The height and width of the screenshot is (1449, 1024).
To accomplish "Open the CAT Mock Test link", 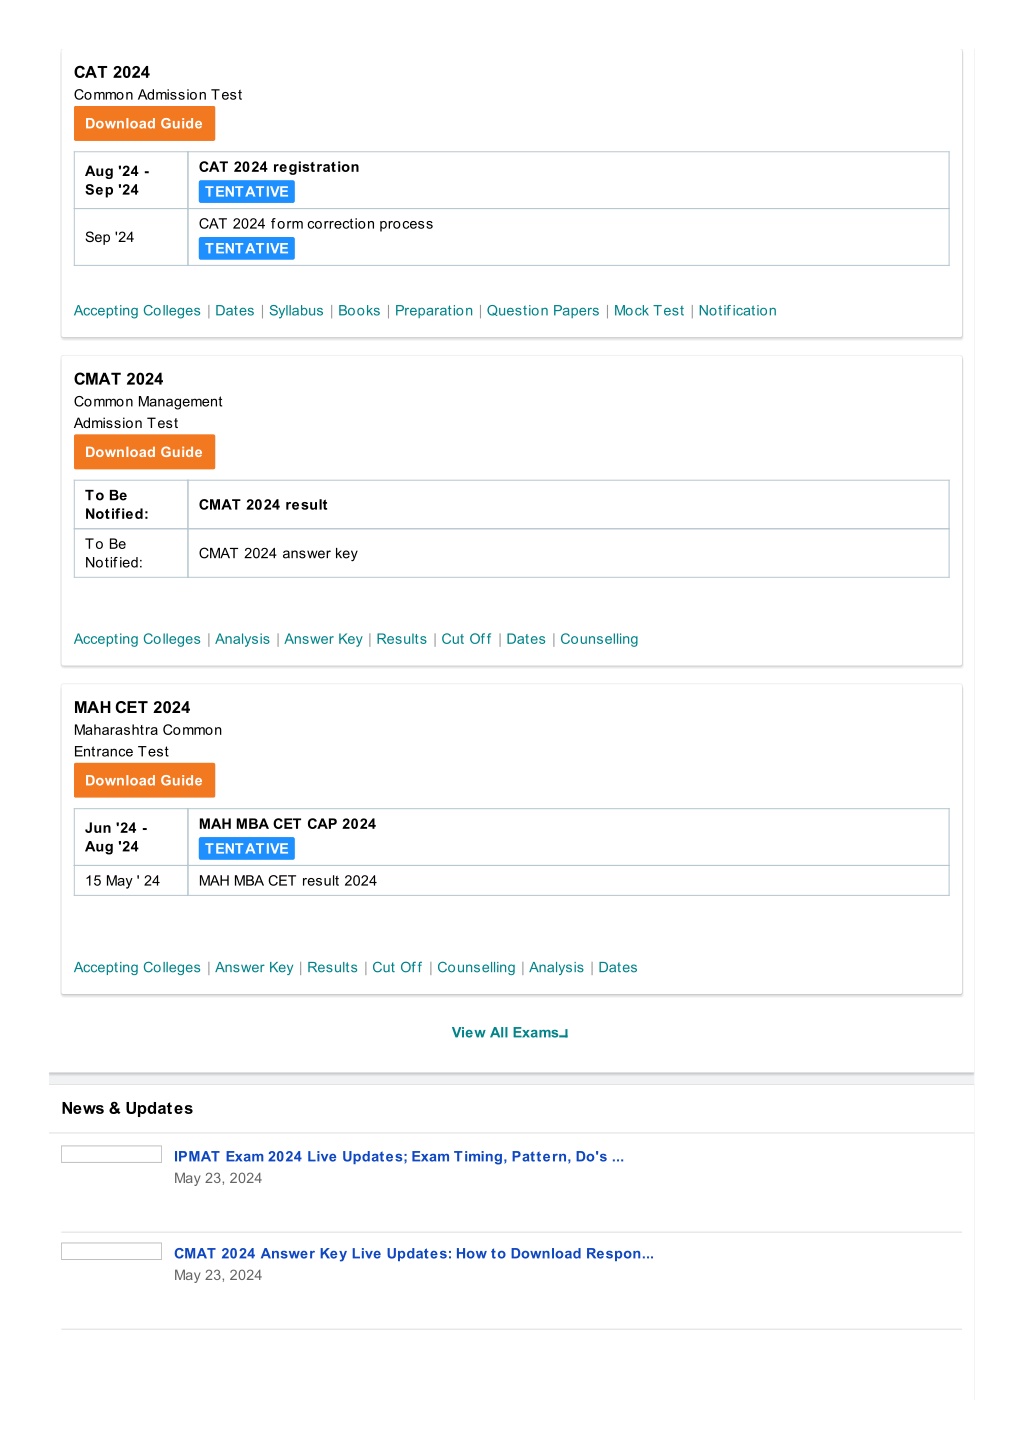I will (649, 311).
